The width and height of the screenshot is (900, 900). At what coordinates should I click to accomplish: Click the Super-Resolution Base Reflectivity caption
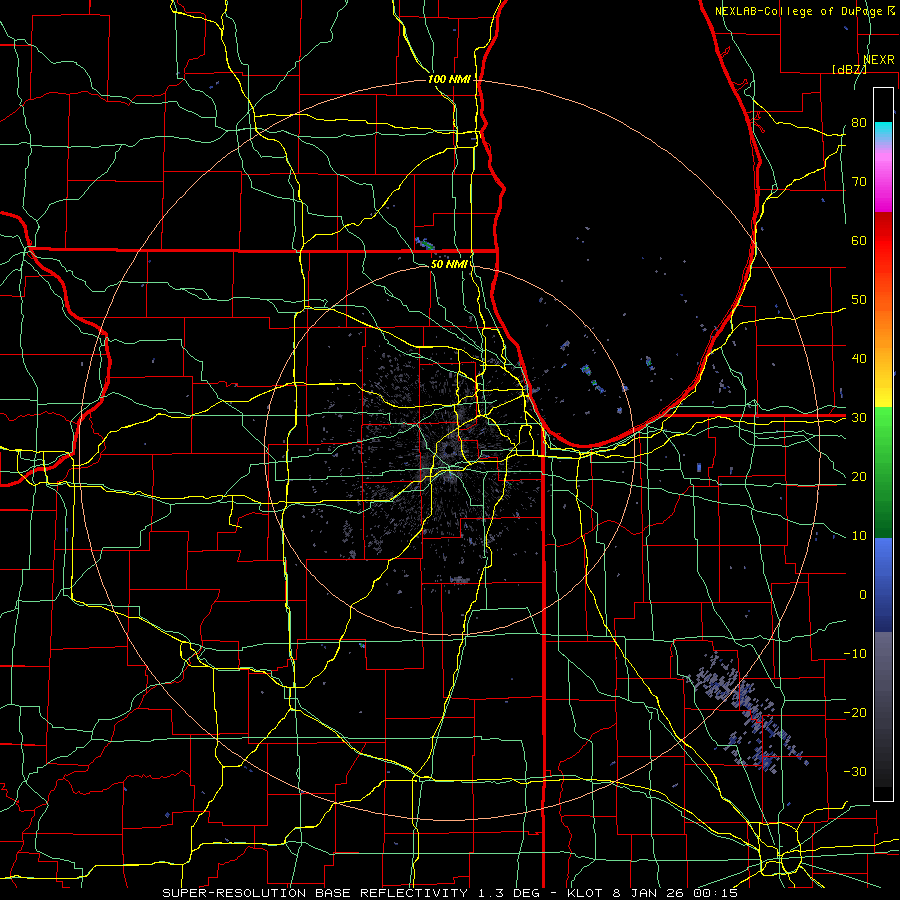click(450, 893)
